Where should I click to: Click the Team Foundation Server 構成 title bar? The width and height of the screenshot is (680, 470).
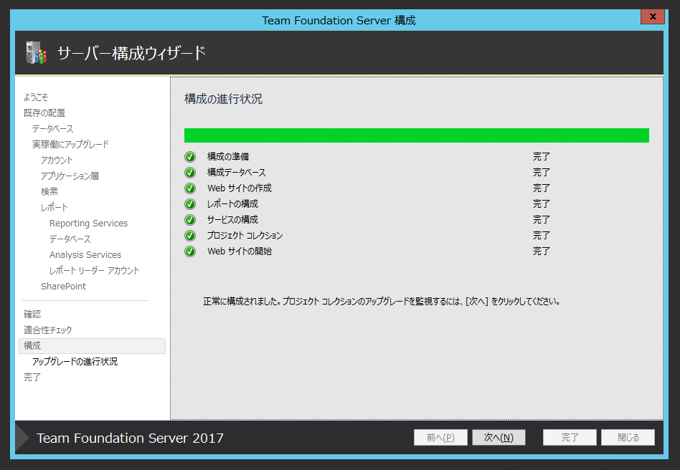pos(339,20)
